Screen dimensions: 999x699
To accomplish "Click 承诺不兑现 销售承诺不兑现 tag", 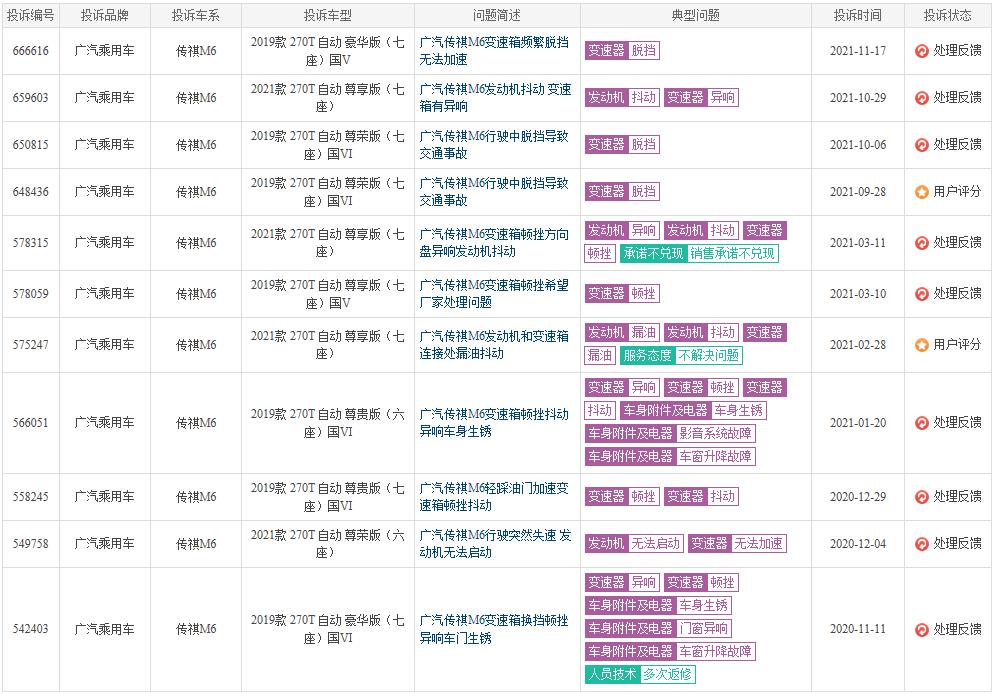I will click(x=699, y=254).
